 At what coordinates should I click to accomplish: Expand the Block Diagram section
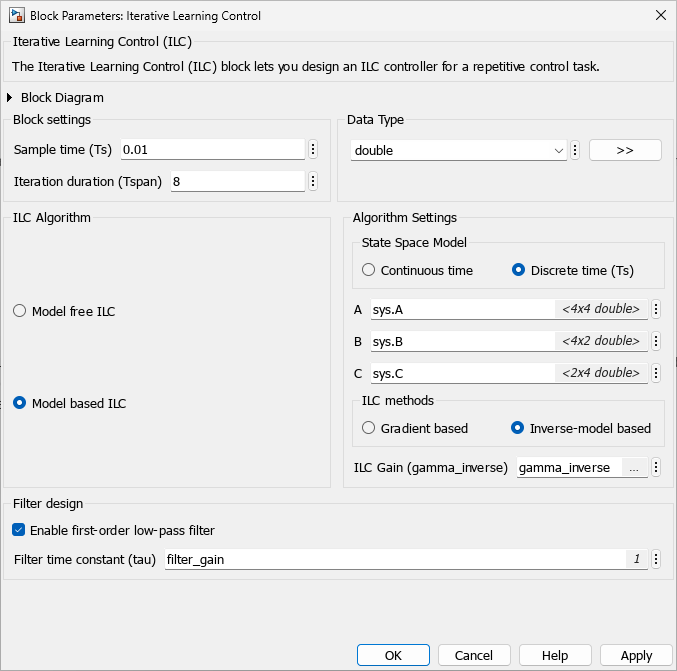coord(11,98)
